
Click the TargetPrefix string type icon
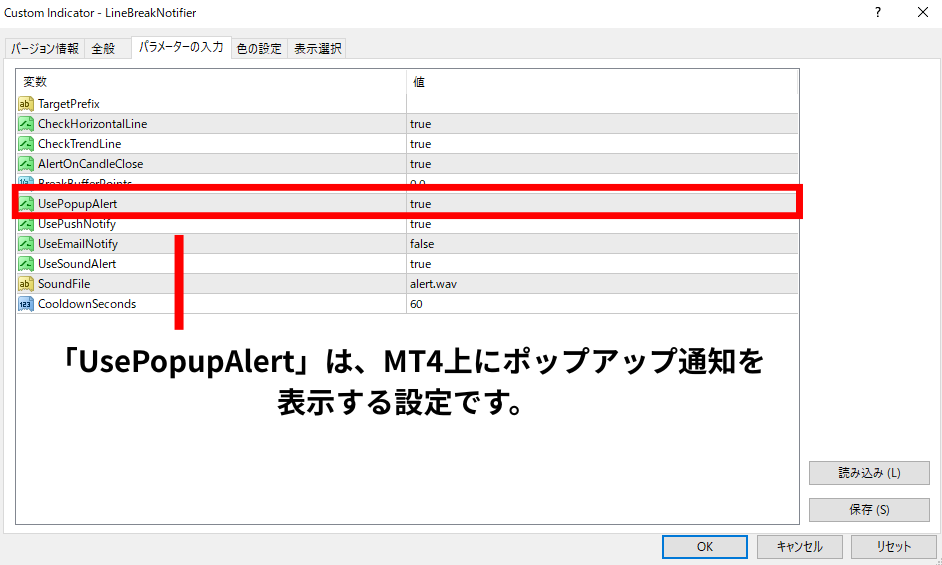point(26,104)
